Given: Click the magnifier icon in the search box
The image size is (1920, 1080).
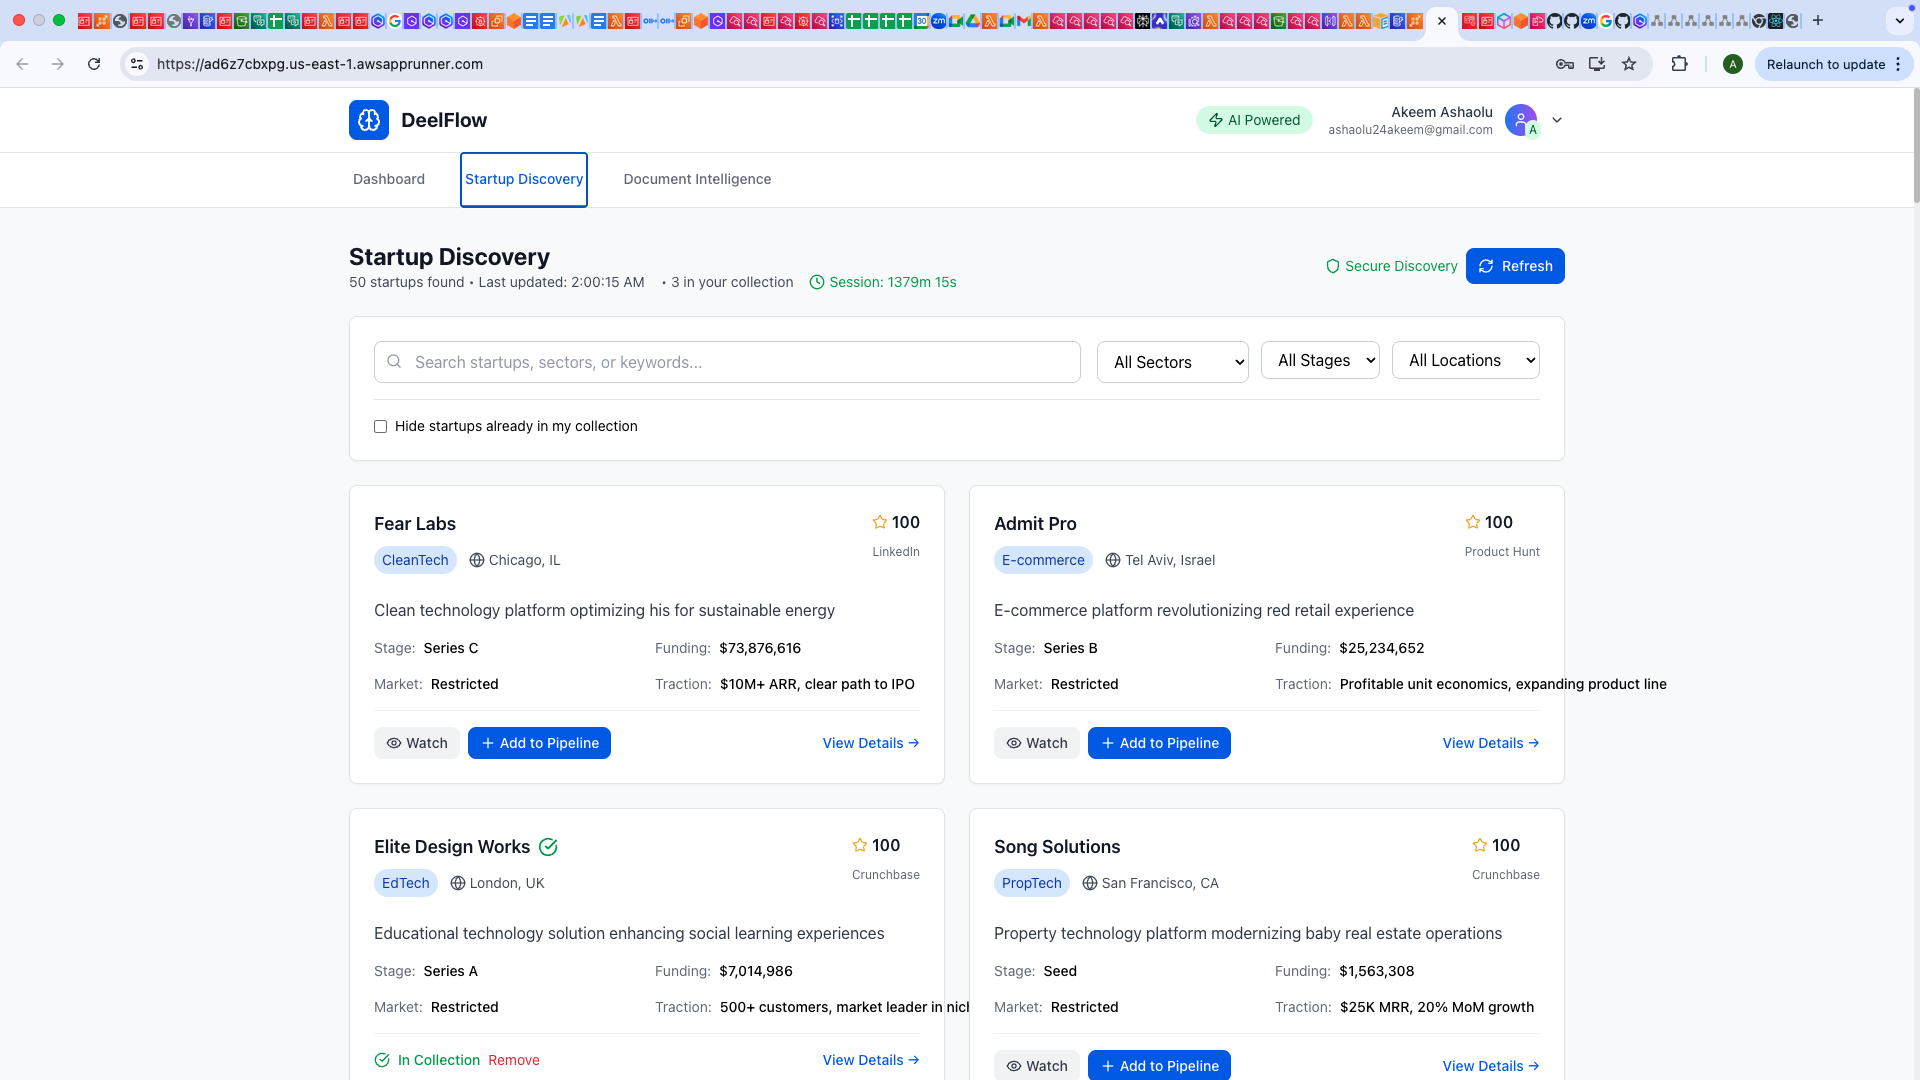Looking at the screenshot, I should 394,362.
